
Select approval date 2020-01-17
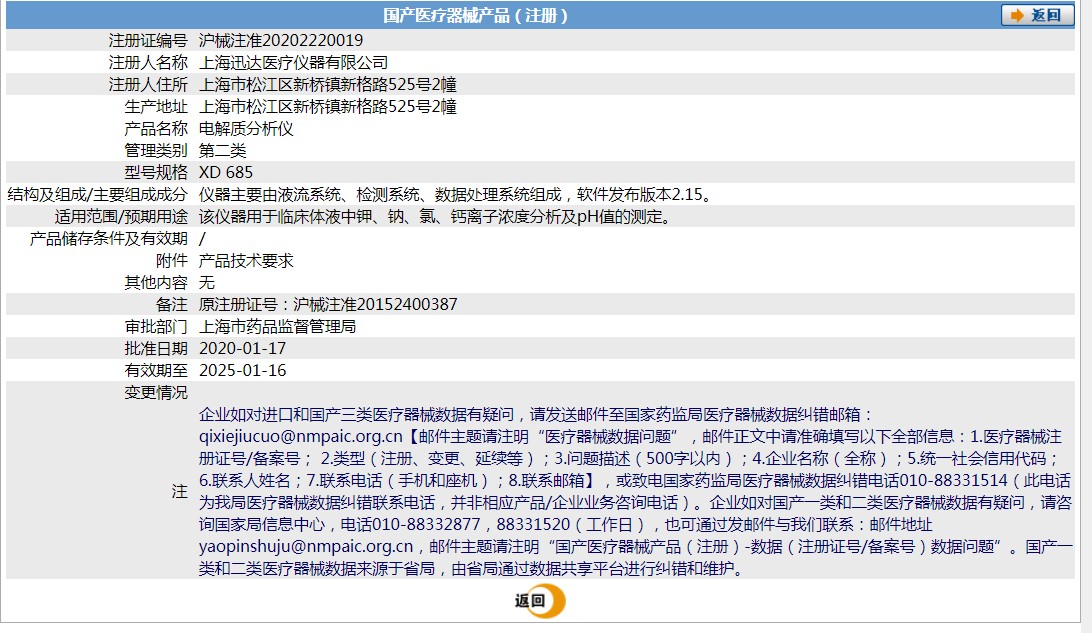point(242,348)
